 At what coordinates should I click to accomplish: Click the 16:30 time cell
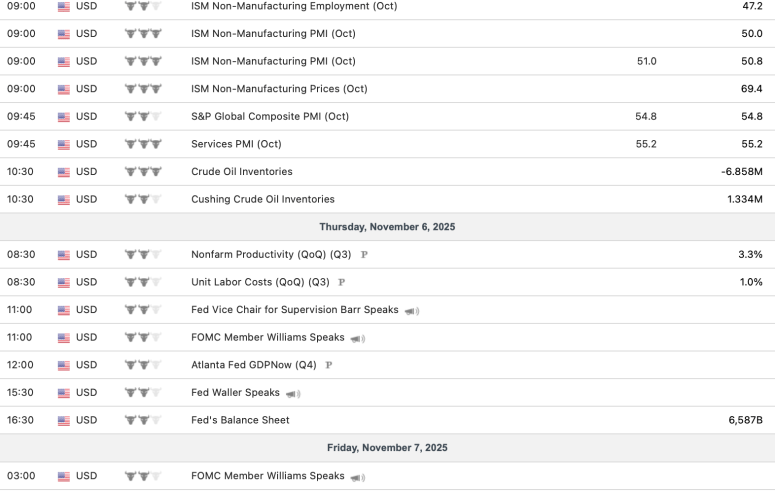(x=20, y=420)
